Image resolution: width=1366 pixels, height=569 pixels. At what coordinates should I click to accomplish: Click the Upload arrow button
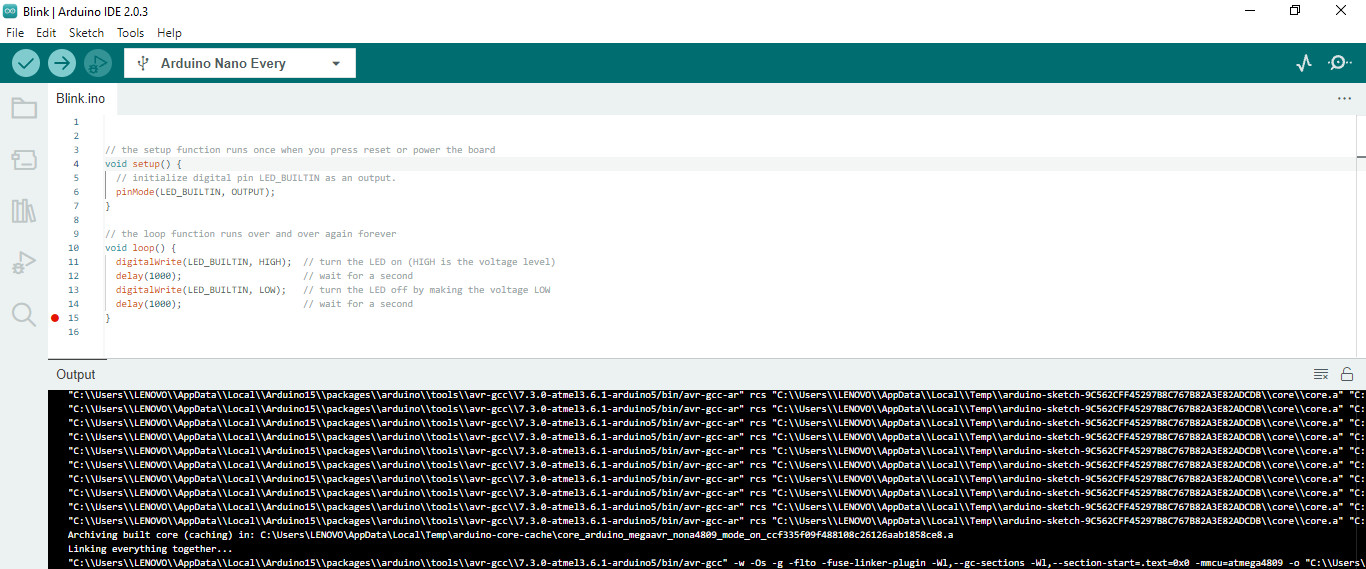pyautogui.click(x=62, y=63)
